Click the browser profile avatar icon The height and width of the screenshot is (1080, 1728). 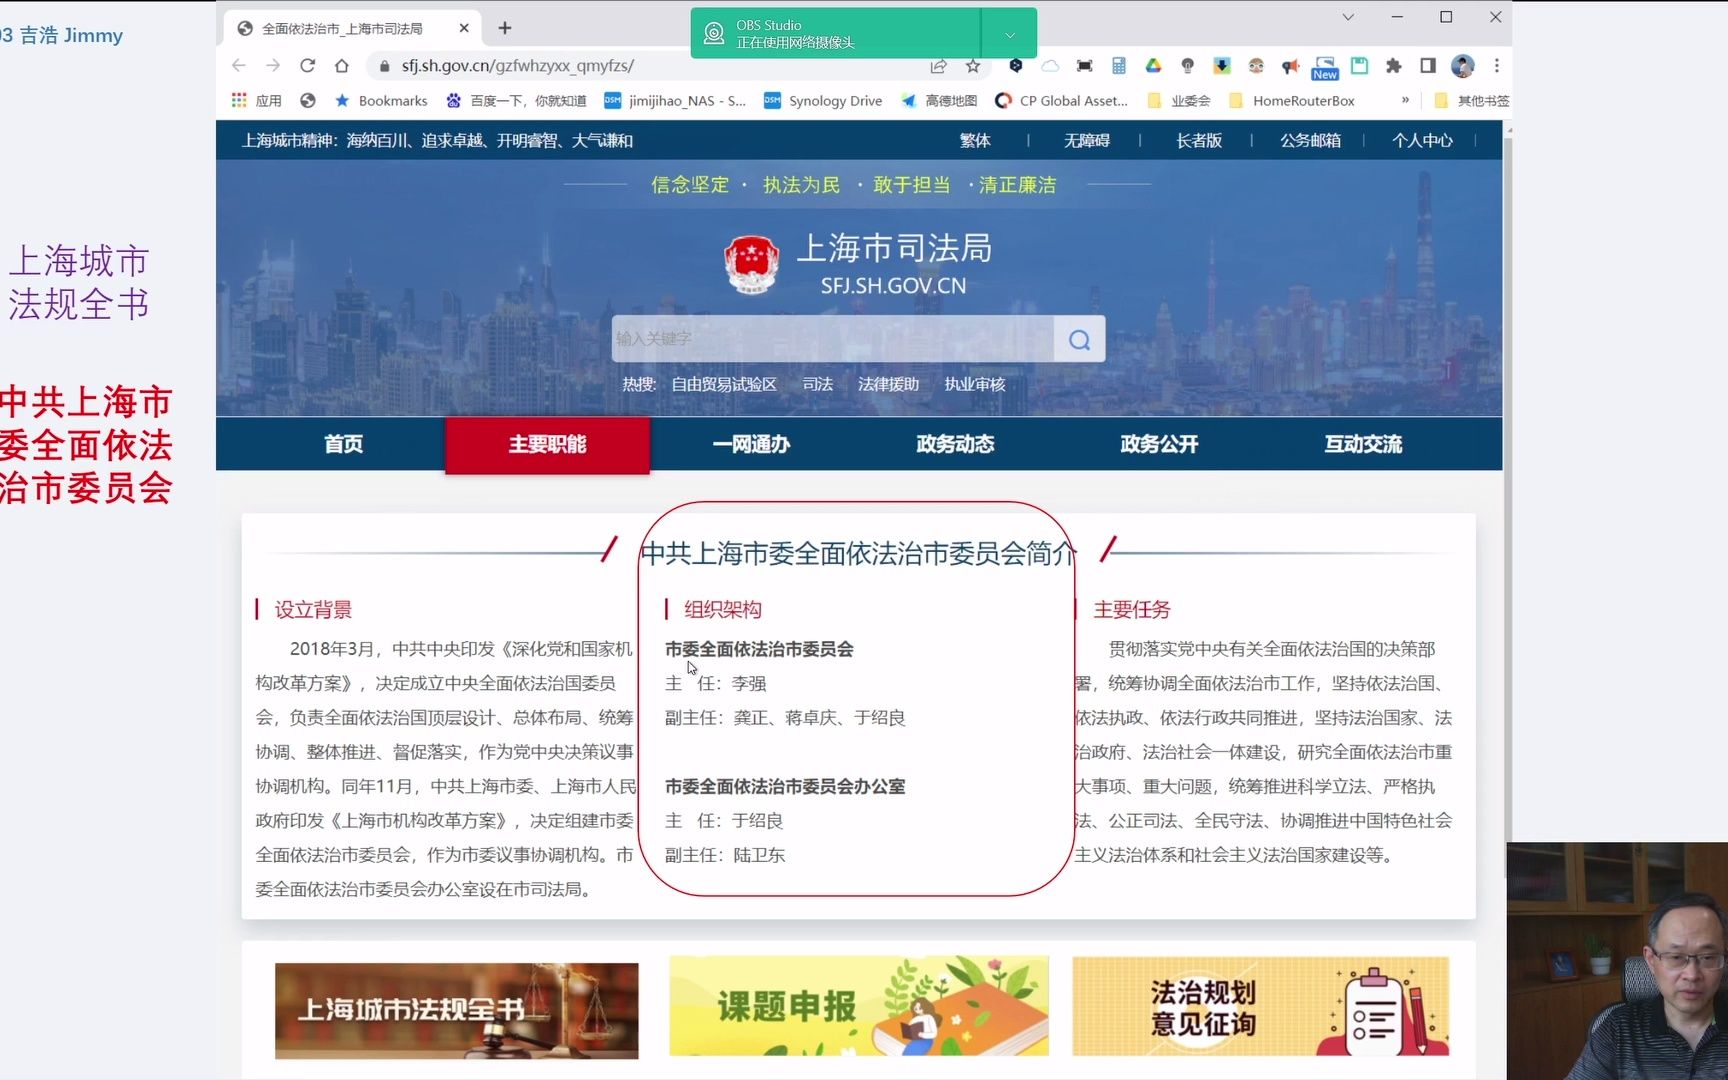pos(1462,66)
